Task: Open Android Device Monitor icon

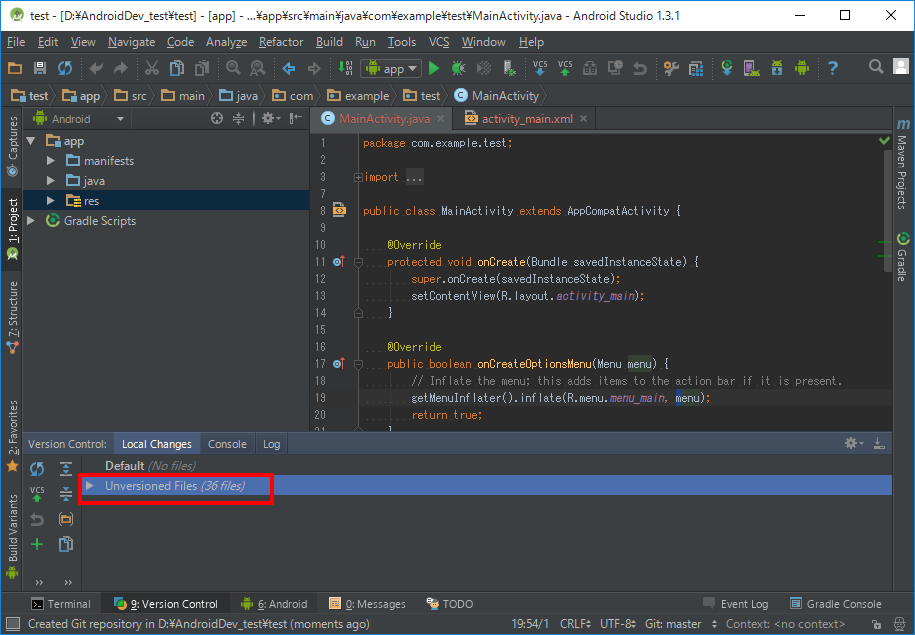Action: [x=802, y=68]
